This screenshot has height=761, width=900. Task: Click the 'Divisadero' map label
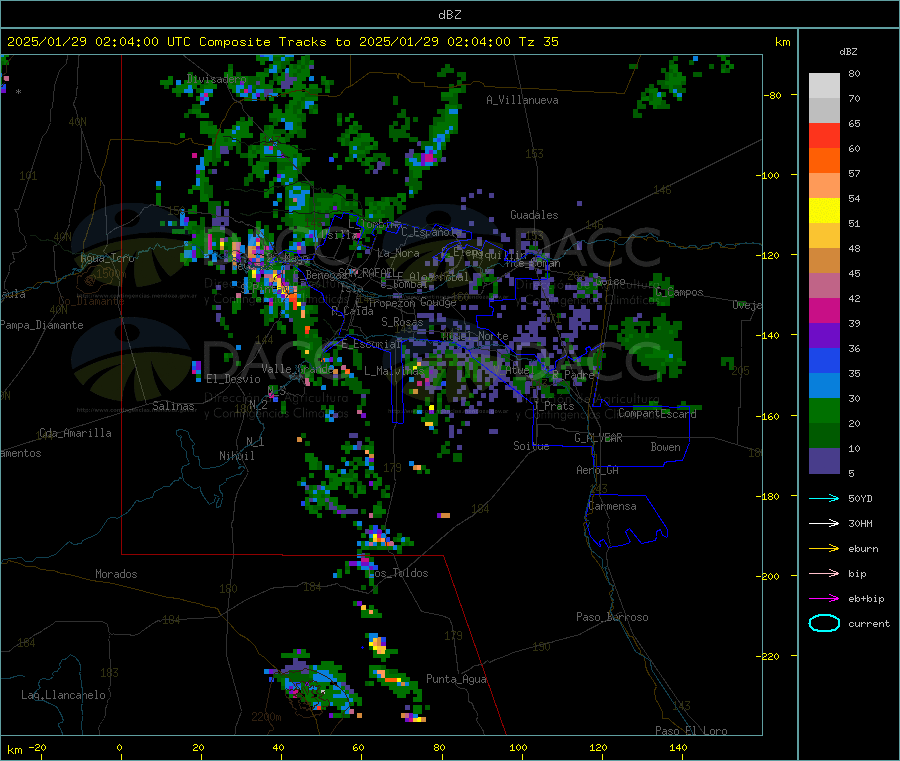(216, 79)
